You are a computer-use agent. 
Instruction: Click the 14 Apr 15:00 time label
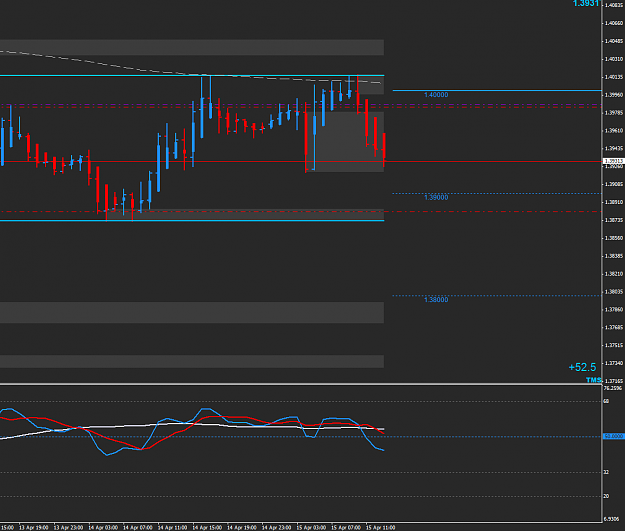[x=207, y=527]
